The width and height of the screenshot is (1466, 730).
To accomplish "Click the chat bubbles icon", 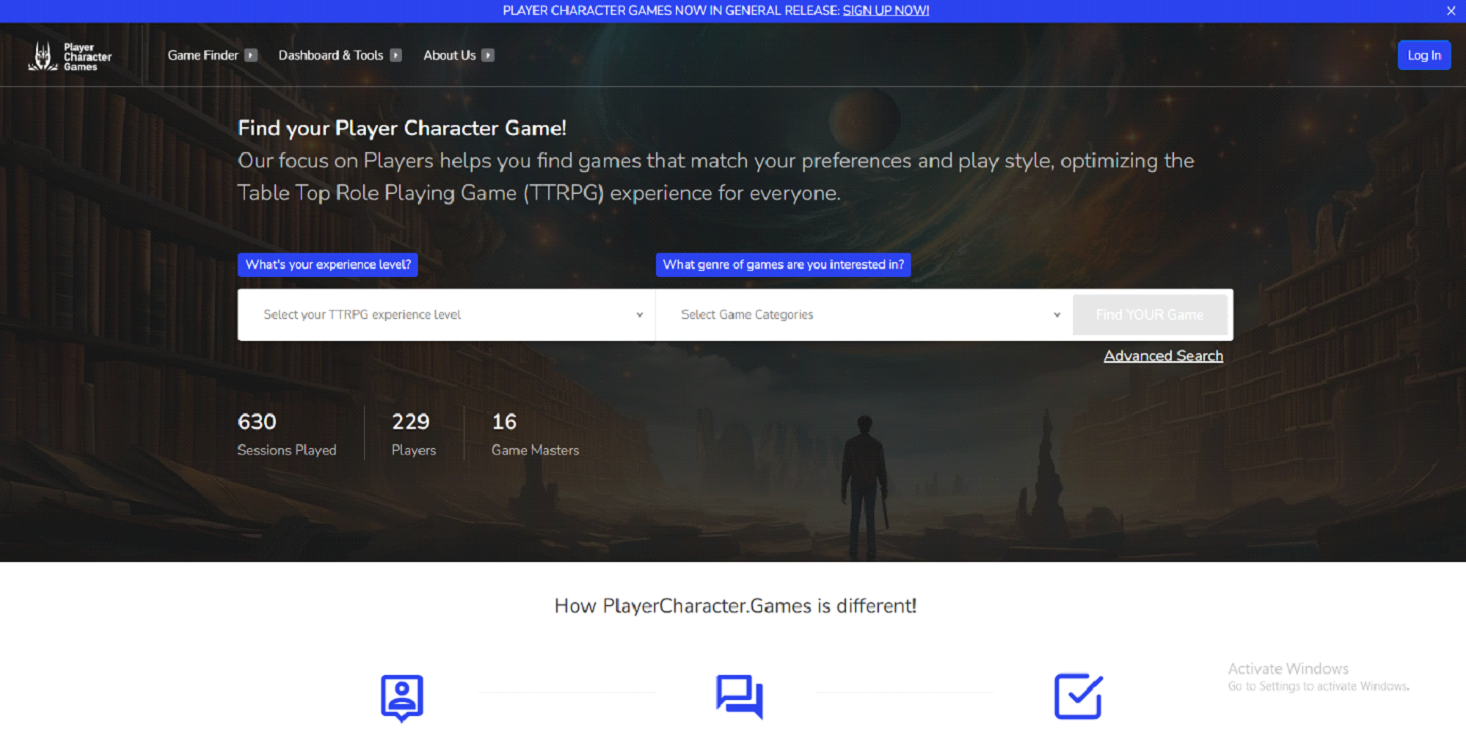I will click(x=739, y=697).
